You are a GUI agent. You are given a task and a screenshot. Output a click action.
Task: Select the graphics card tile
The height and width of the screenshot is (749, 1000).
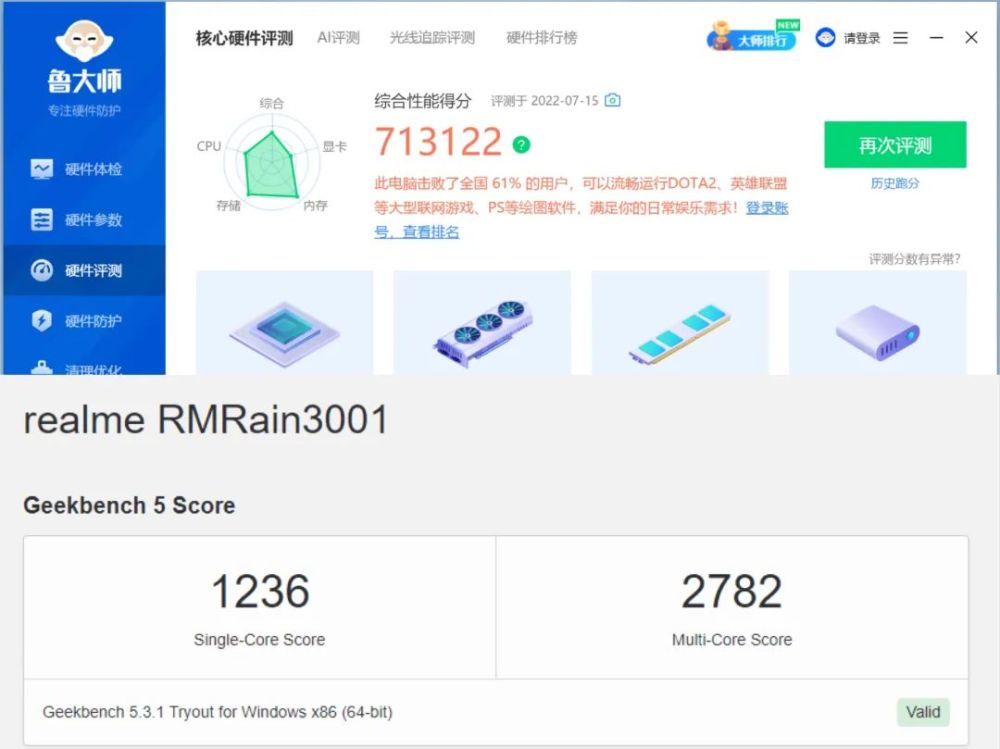(x=482, y=322)
